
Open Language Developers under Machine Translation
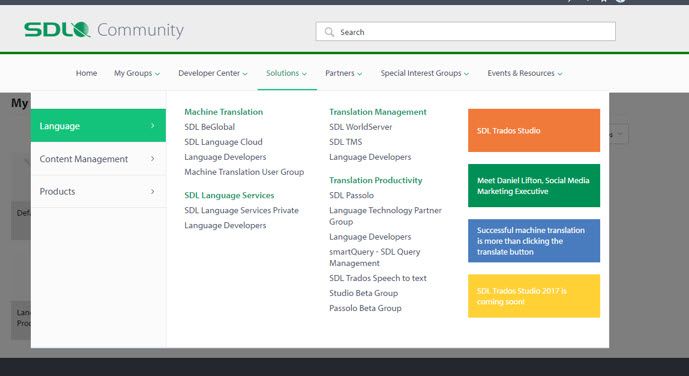pos(225,157)
